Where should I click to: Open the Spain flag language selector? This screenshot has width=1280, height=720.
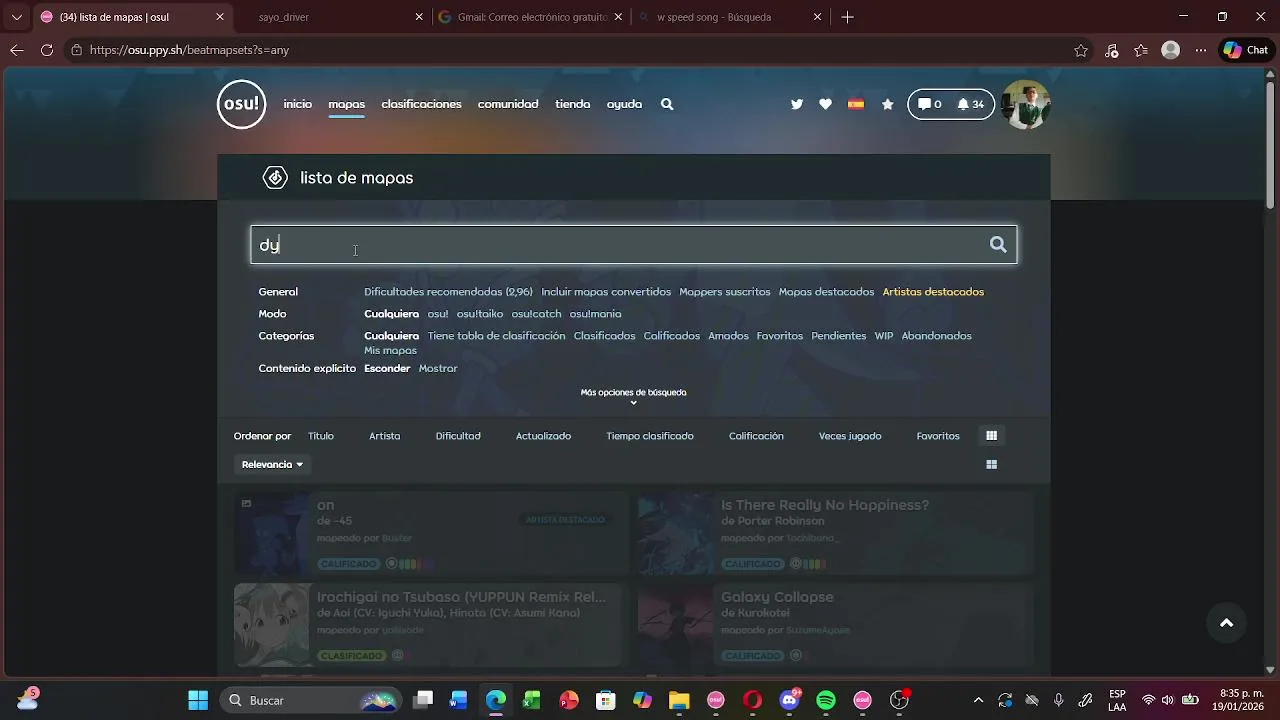point(856,104)
